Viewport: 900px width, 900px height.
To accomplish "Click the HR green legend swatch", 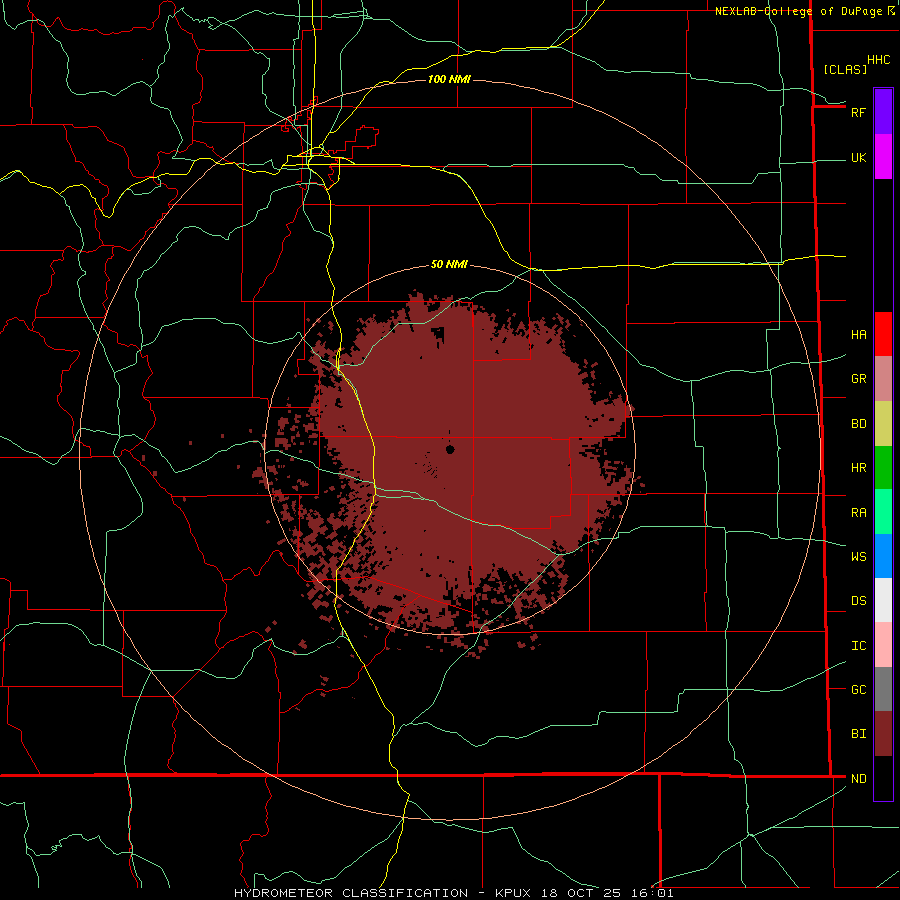I will click(x=883, y=468).
